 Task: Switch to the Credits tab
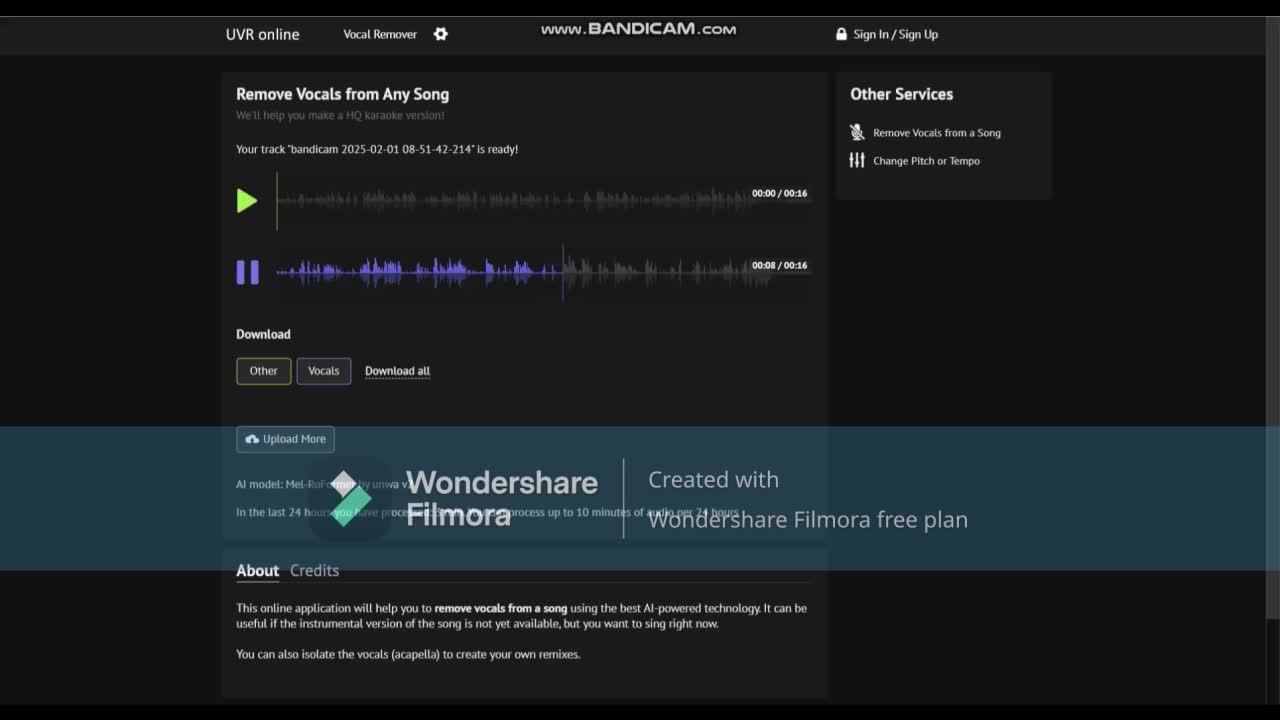coord(314,571)
